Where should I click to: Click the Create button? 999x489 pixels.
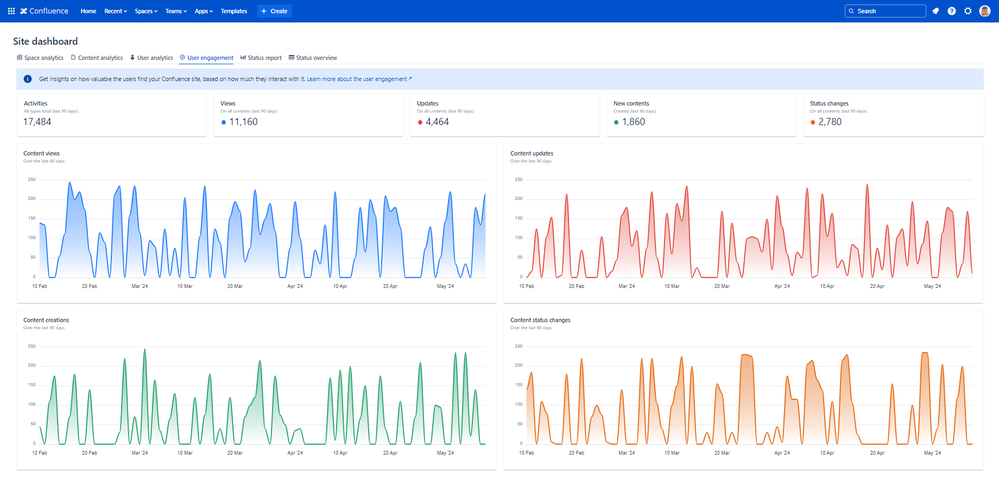pos(275,11)
